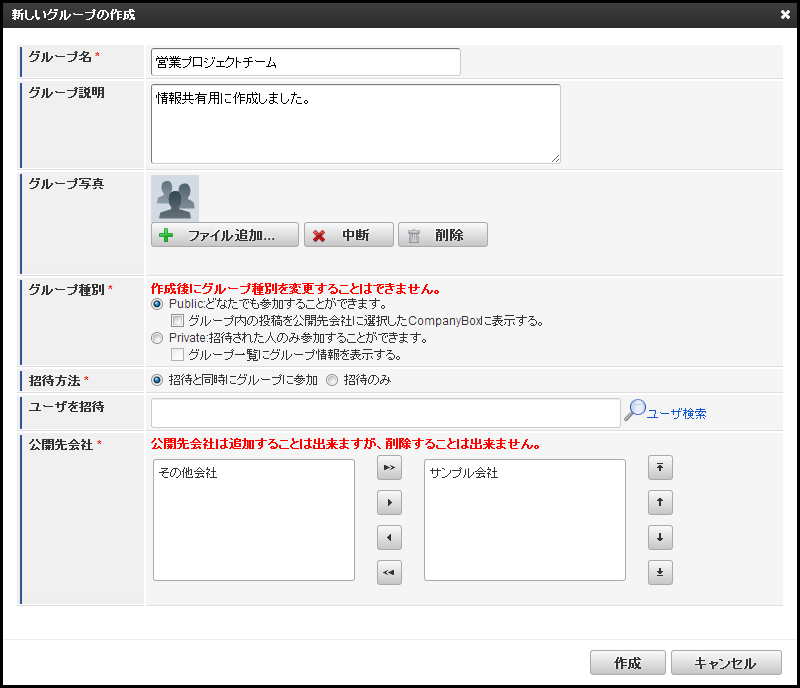
Task: Click the 削除 button
Action: point(443,235)
